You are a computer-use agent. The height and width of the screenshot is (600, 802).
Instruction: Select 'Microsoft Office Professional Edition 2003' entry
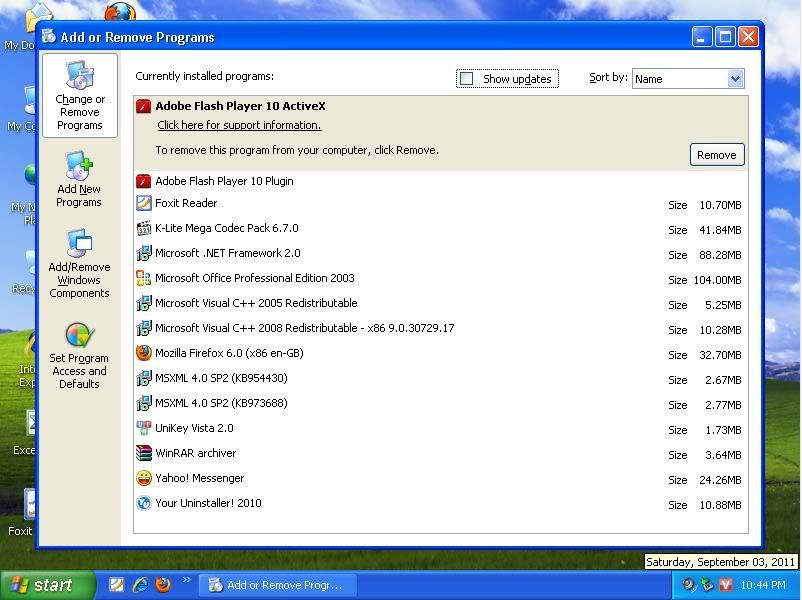255,278
